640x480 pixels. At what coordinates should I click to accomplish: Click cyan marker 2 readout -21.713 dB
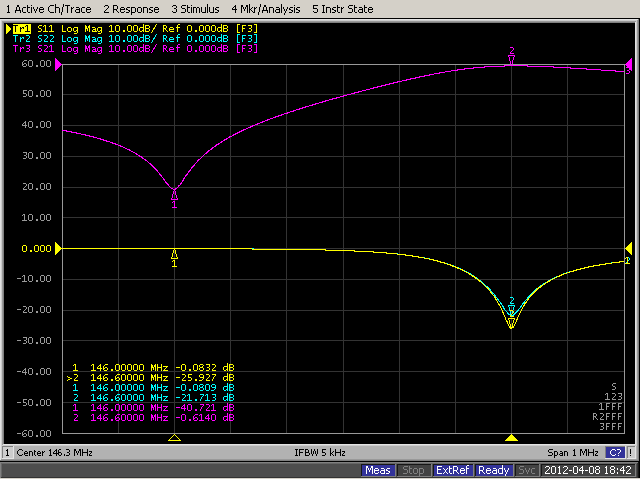coord(153,398)
